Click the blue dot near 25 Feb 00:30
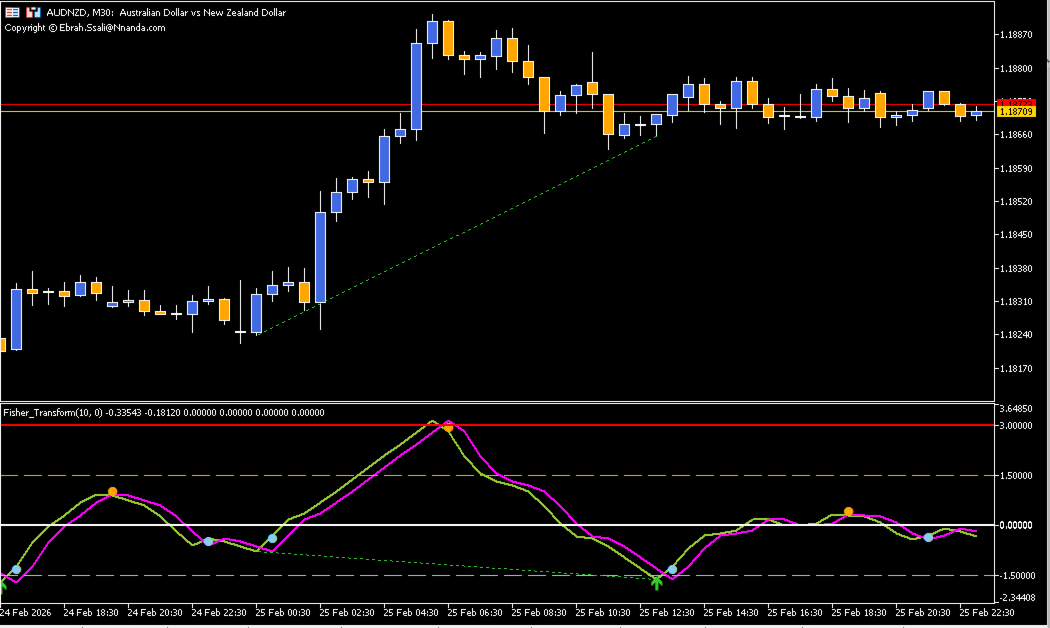 (273, 538)
